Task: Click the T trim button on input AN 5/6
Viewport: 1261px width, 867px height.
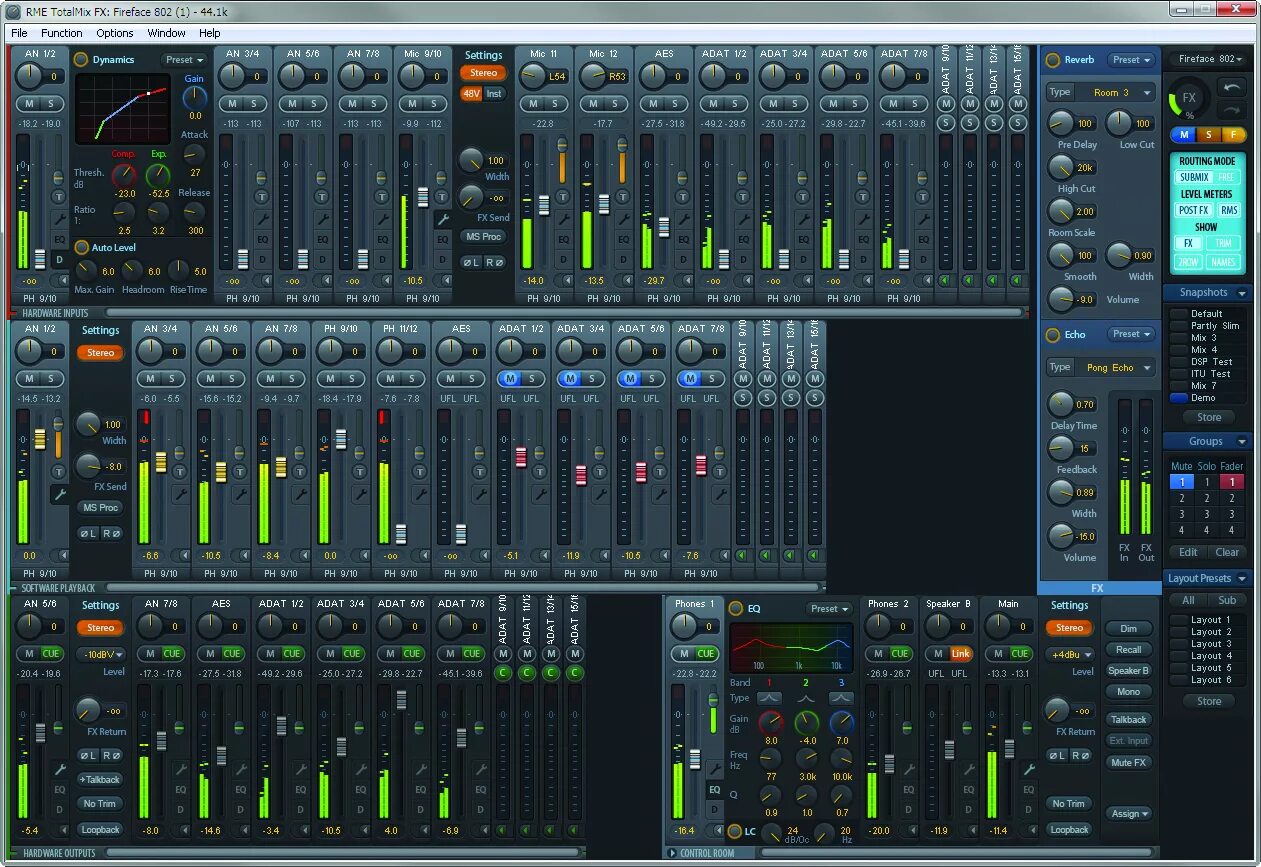Action: (x=321, y=197)
